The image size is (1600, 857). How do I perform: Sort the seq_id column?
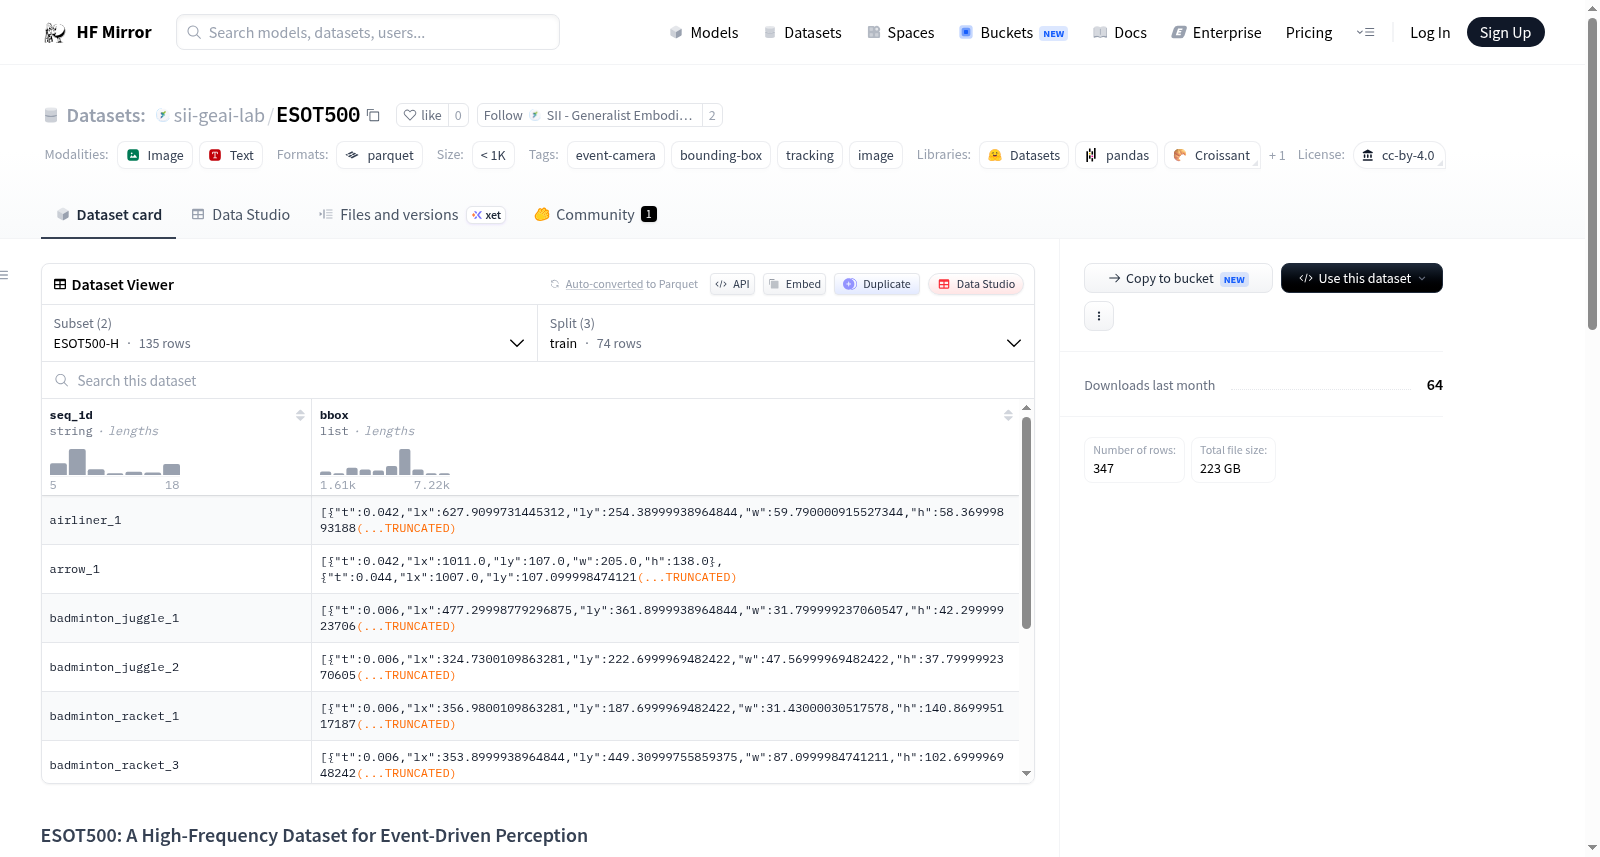(300, 415)
